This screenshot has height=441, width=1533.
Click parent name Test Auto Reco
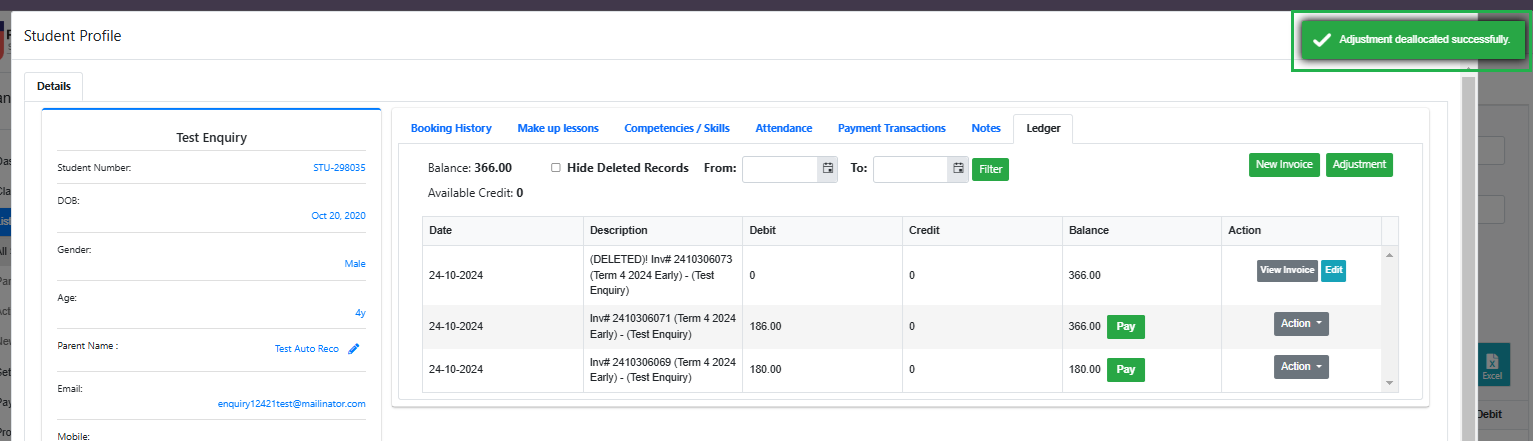(x=307, y=349)
